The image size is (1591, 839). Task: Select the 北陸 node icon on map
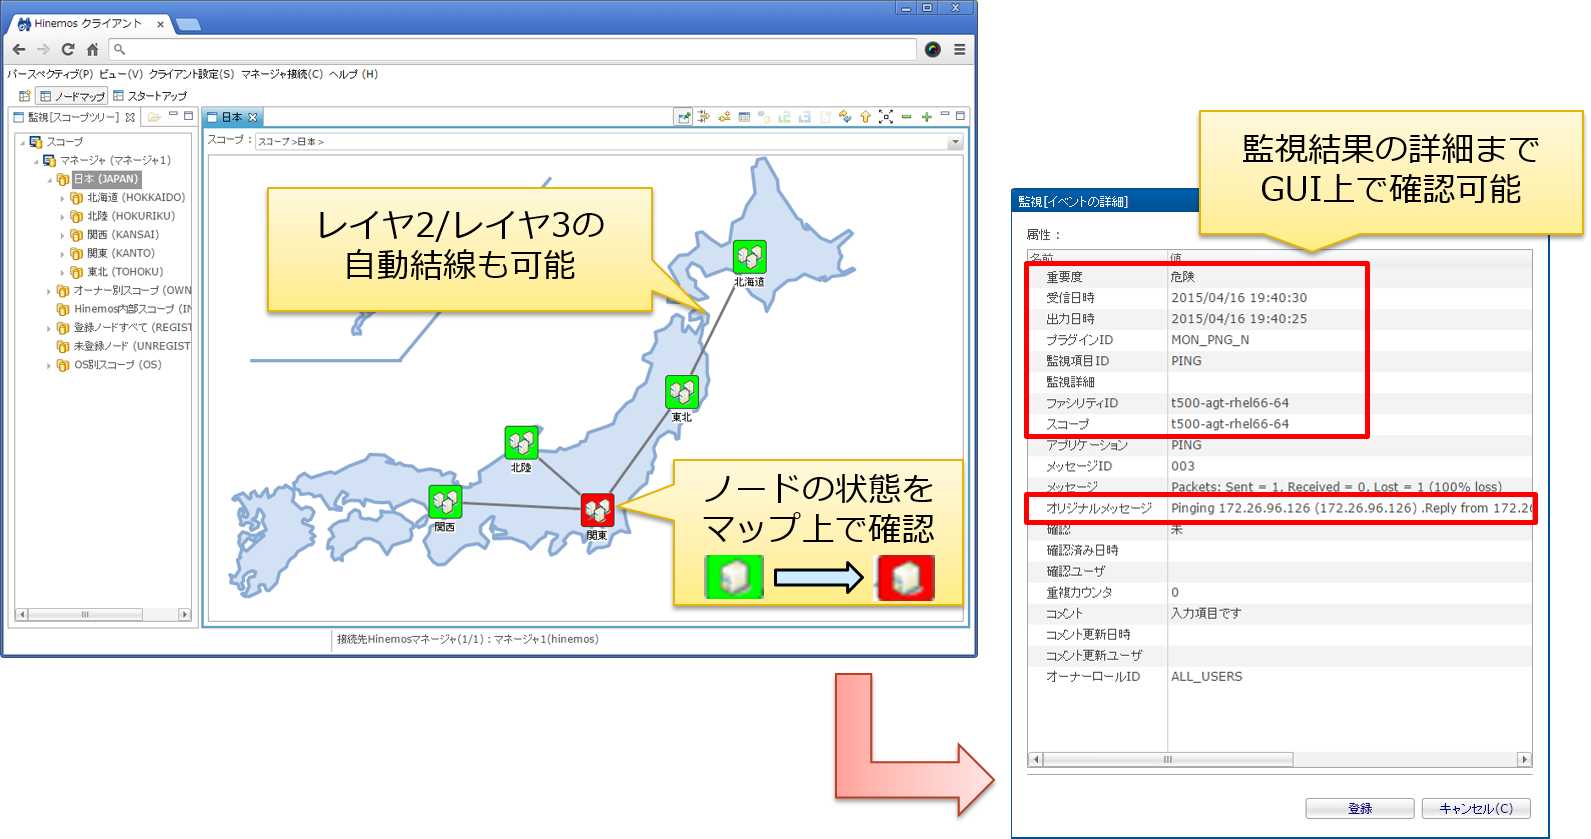point(521,442)
